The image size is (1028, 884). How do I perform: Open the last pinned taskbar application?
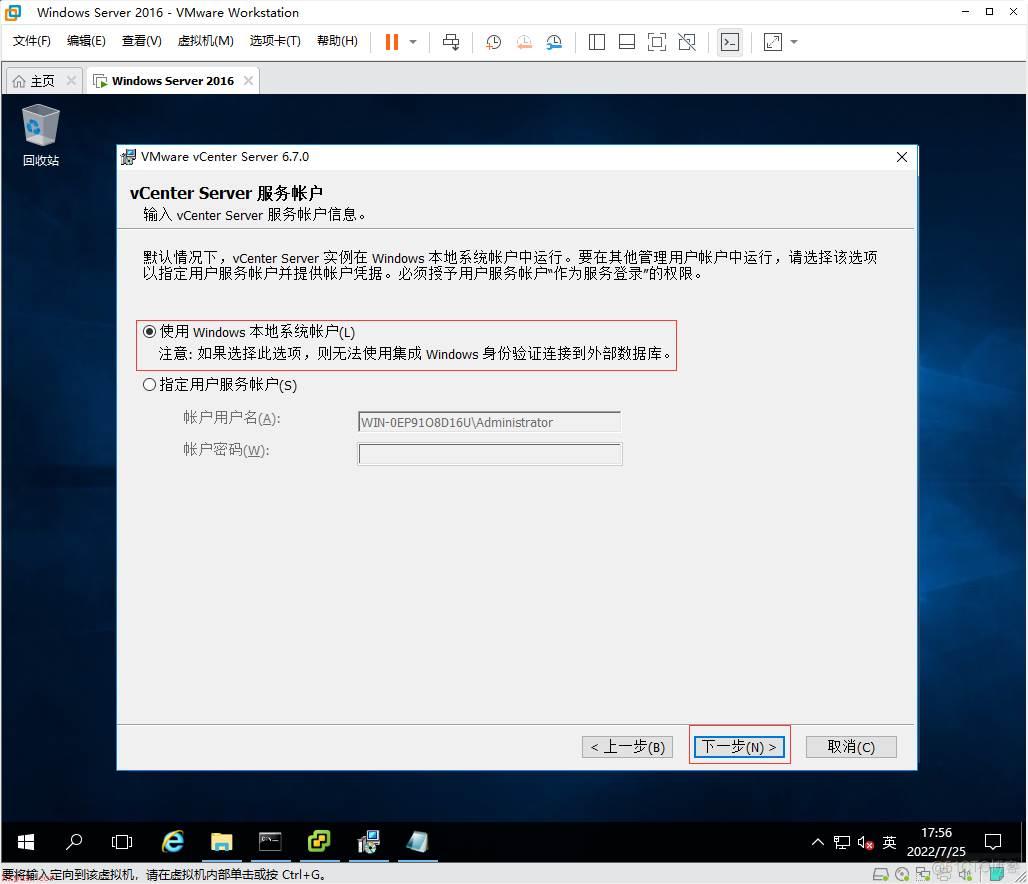pyautogui.click(x=417, y=841)
